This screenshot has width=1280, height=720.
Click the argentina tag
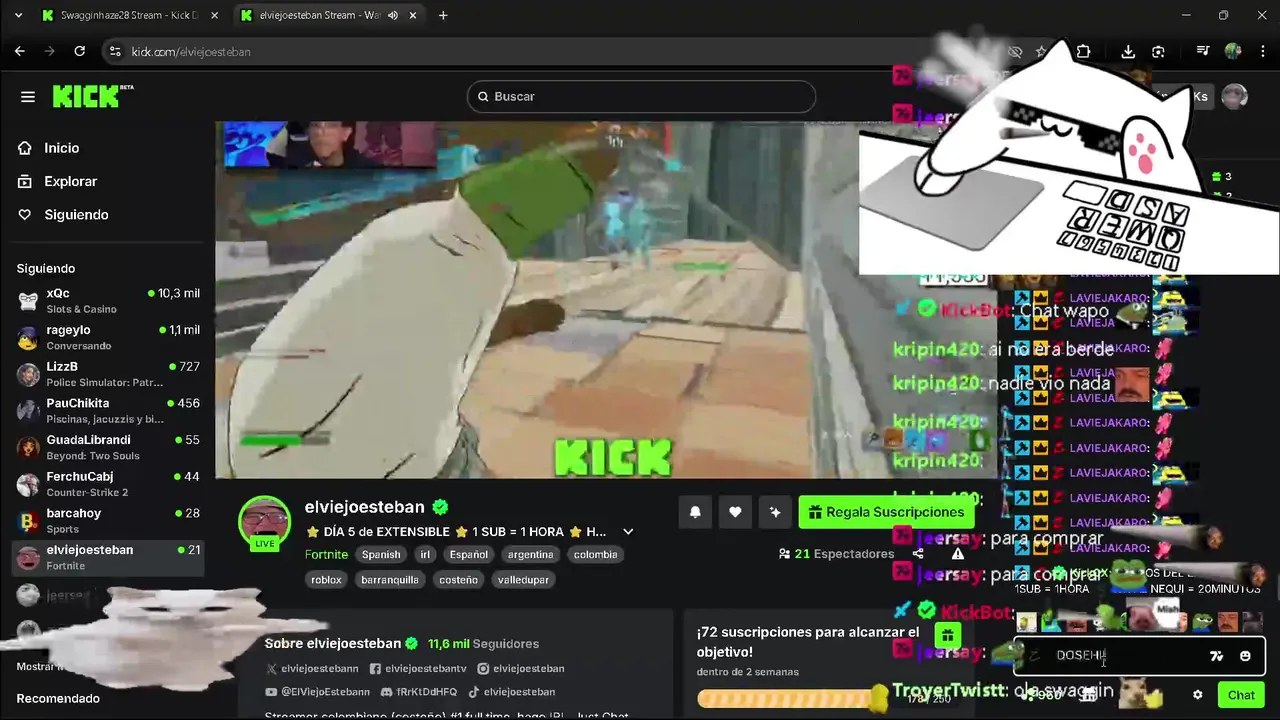click(x=530, y=554)
